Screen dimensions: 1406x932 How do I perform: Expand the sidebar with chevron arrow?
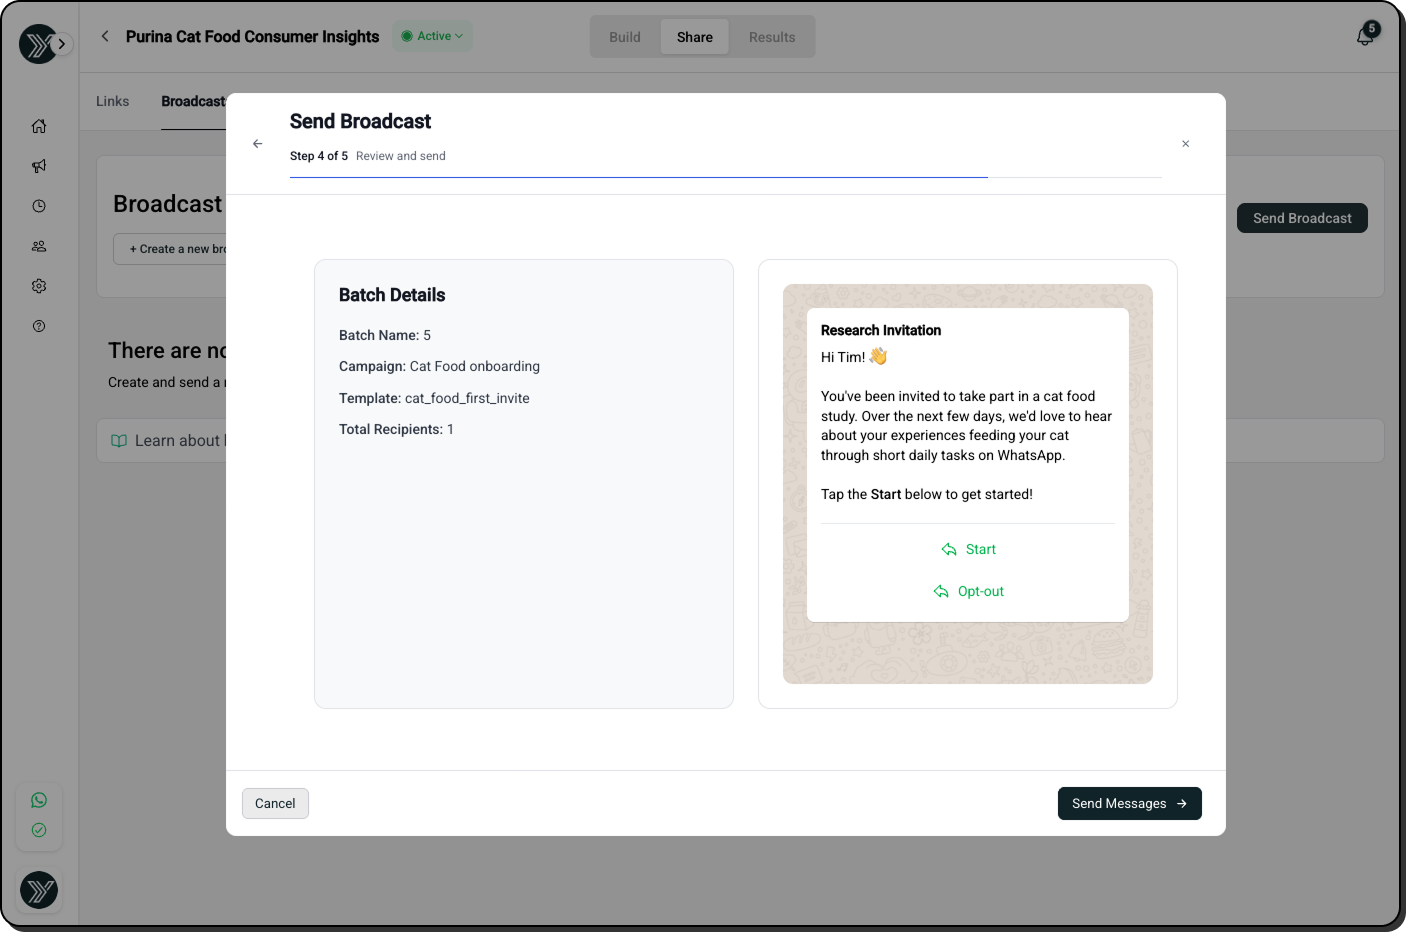[x=62, y=44]
